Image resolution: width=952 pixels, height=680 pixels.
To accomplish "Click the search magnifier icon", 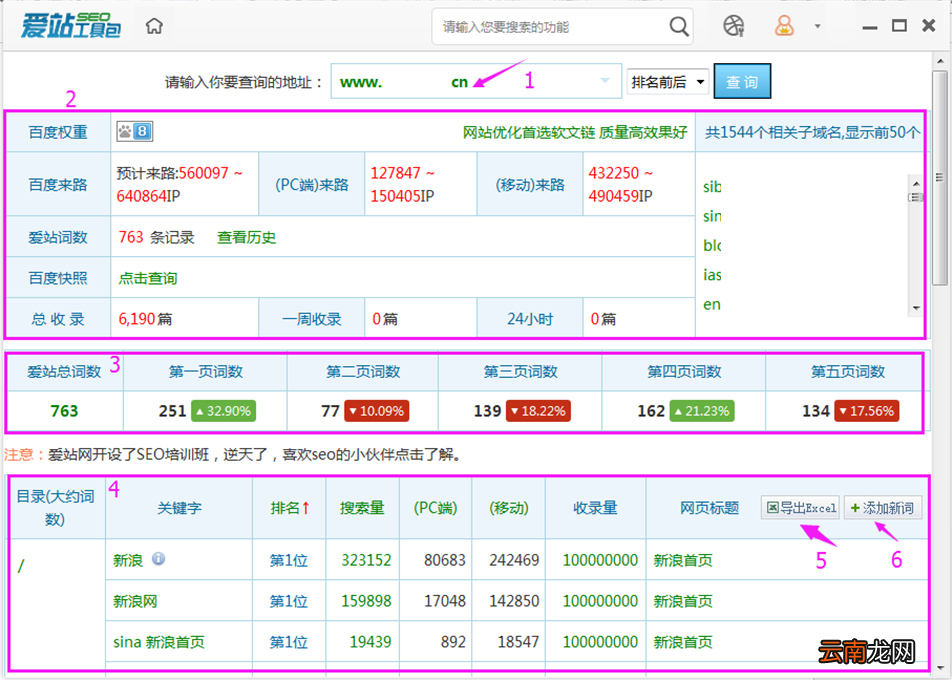I will pos(679,26).
